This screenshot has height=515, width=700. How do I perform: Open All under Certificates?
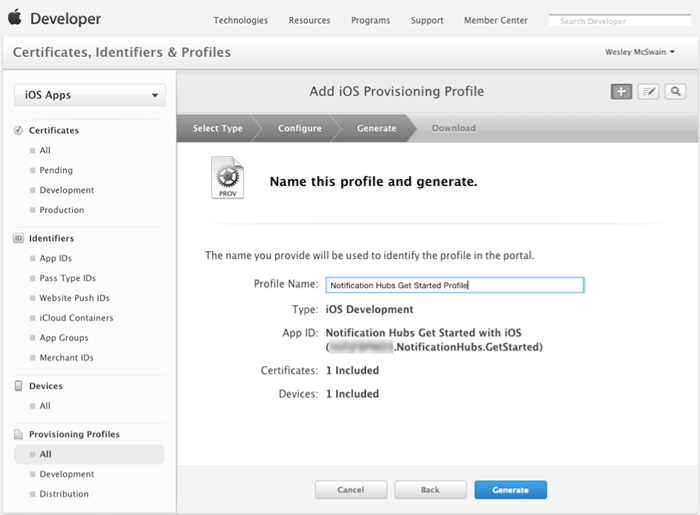point(45,150)
